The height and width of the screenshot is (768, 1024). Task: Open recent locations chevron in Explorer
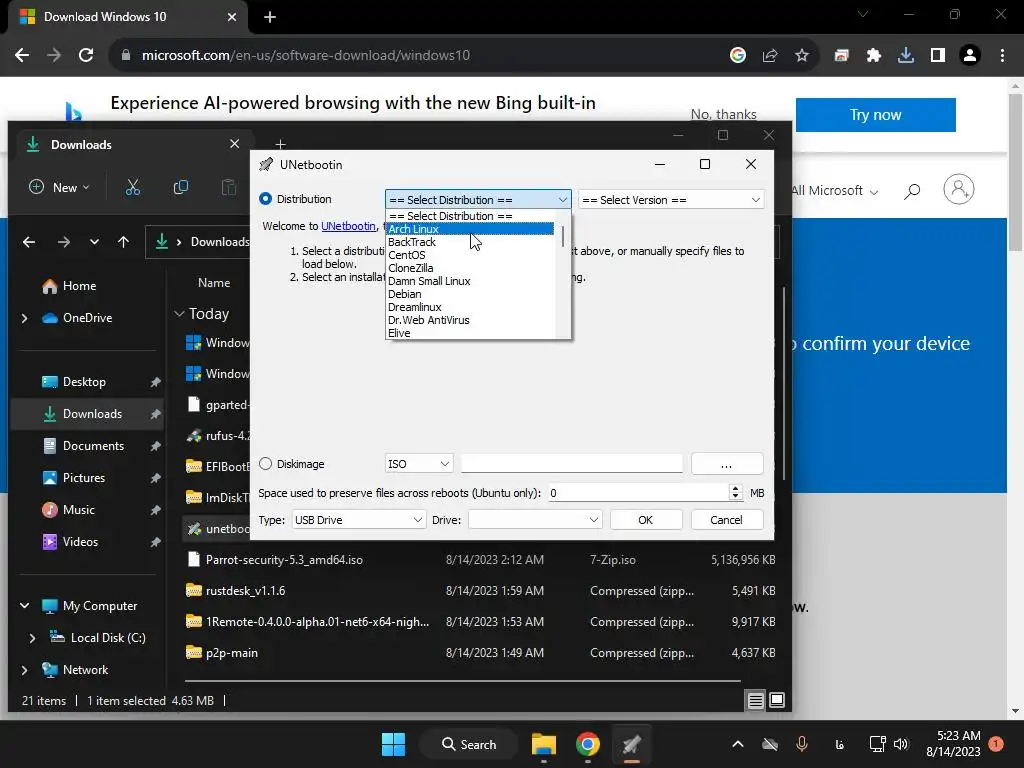(x=94, y=242)
